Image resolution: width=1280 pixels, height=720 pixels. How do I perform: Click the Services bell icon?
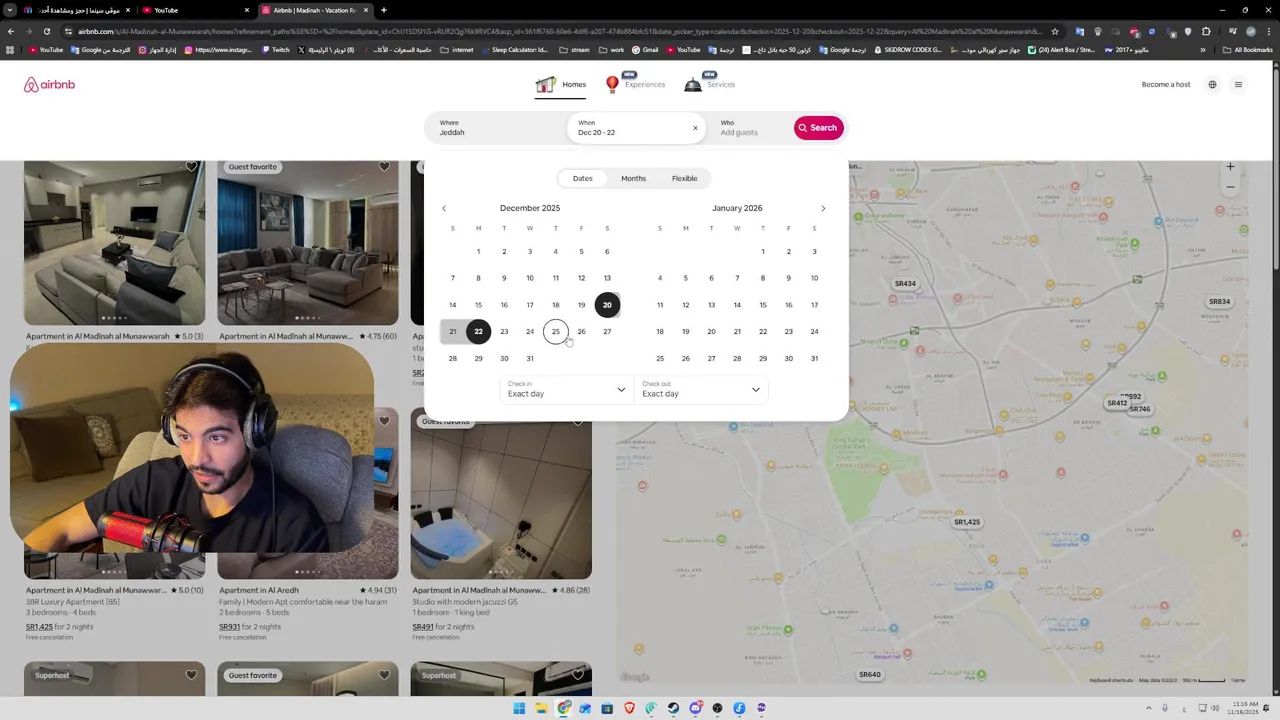point(692,85)
